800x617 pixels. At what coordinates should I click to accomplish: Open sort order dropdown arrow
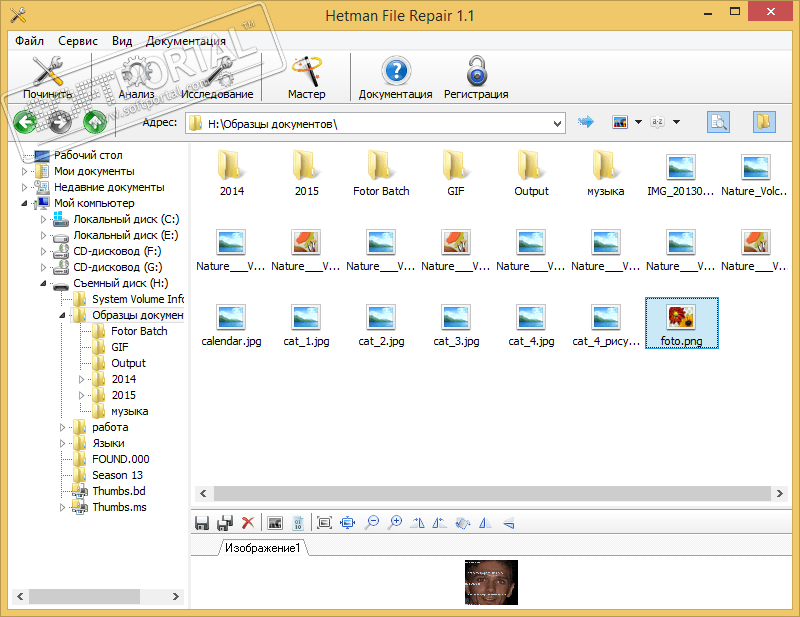click(x=677, y=122)
